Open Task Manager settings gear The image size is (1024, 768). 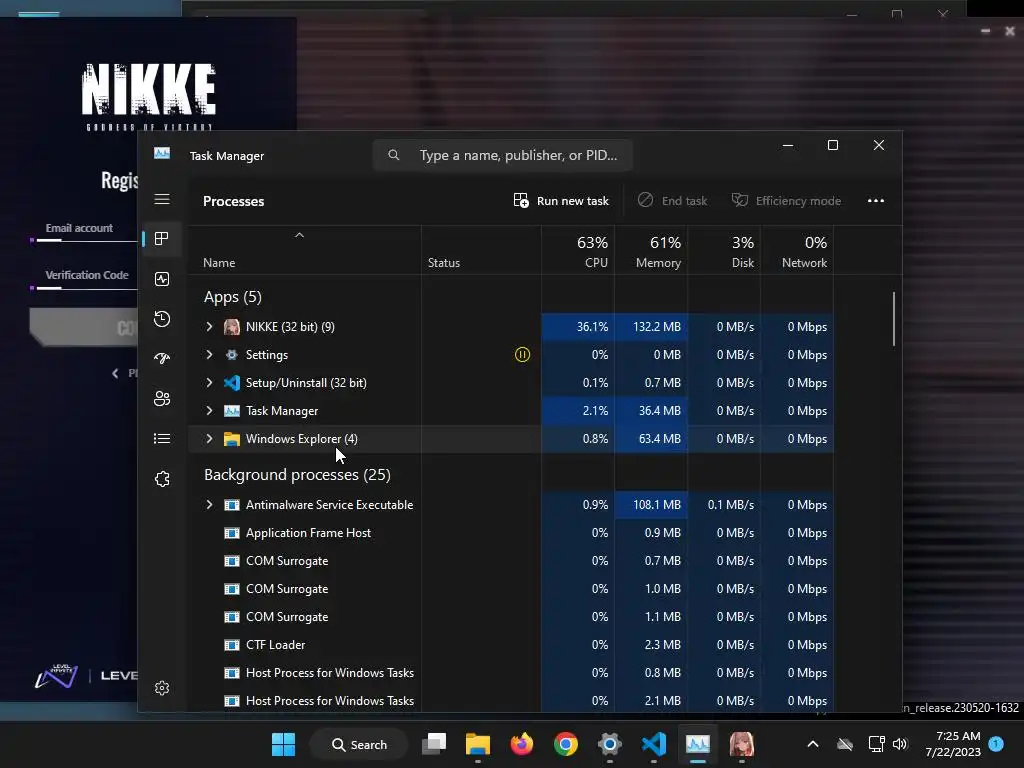[162, 688]
